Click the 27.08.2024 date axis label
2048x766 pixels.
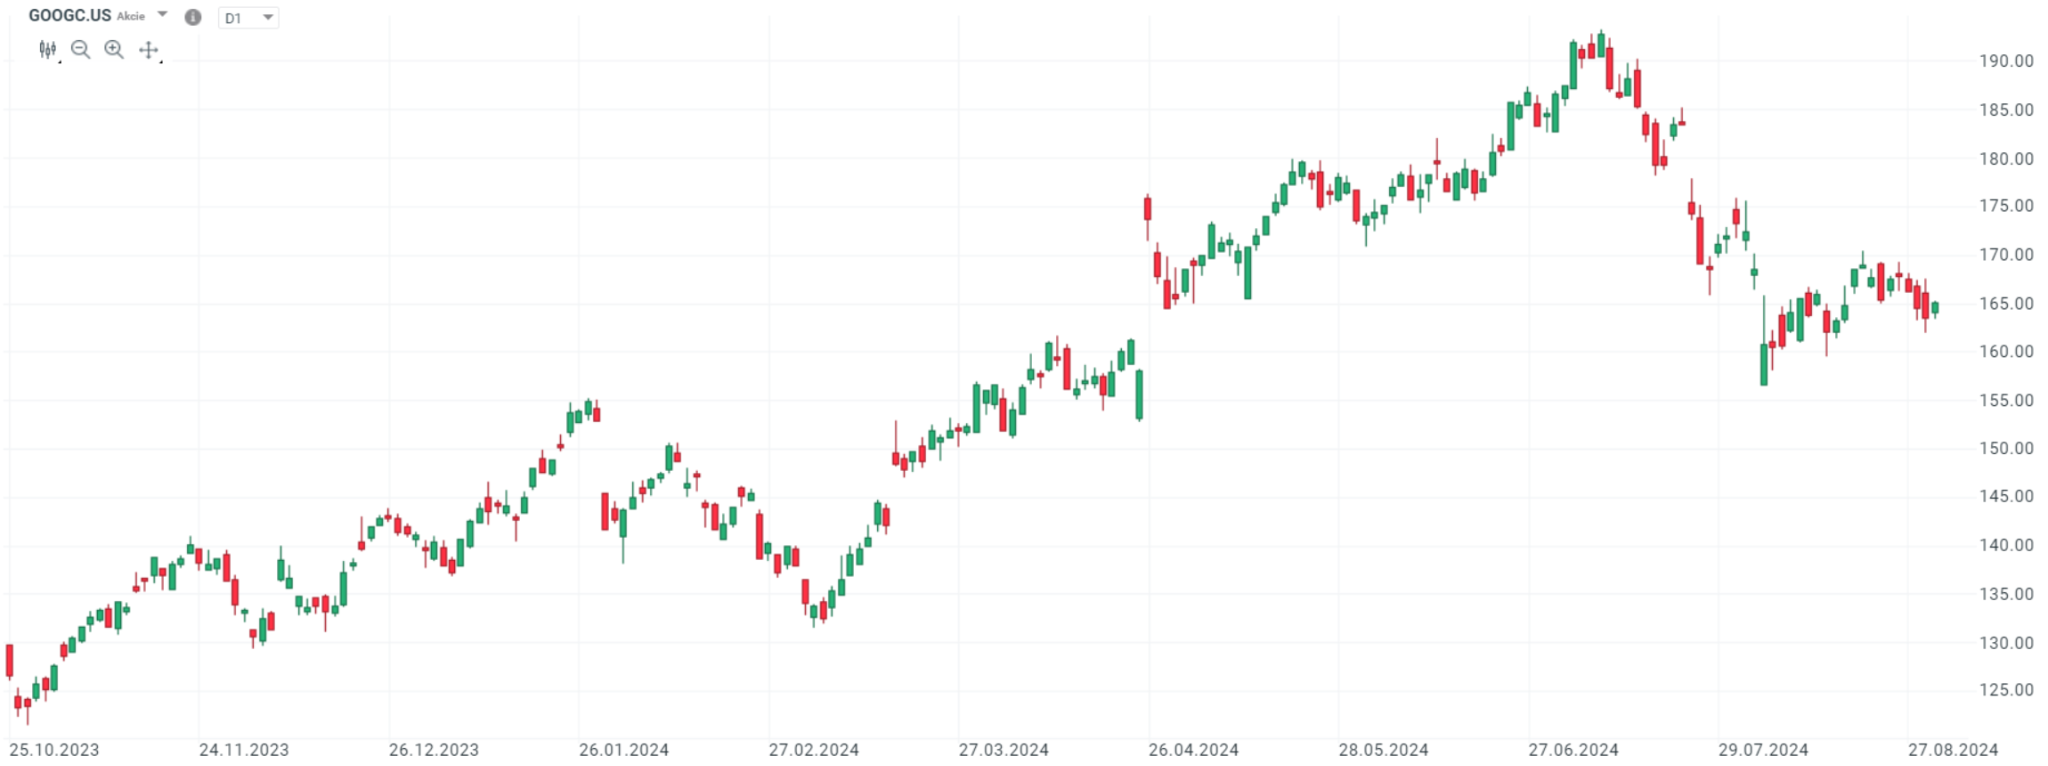(x=1953, y=750)
